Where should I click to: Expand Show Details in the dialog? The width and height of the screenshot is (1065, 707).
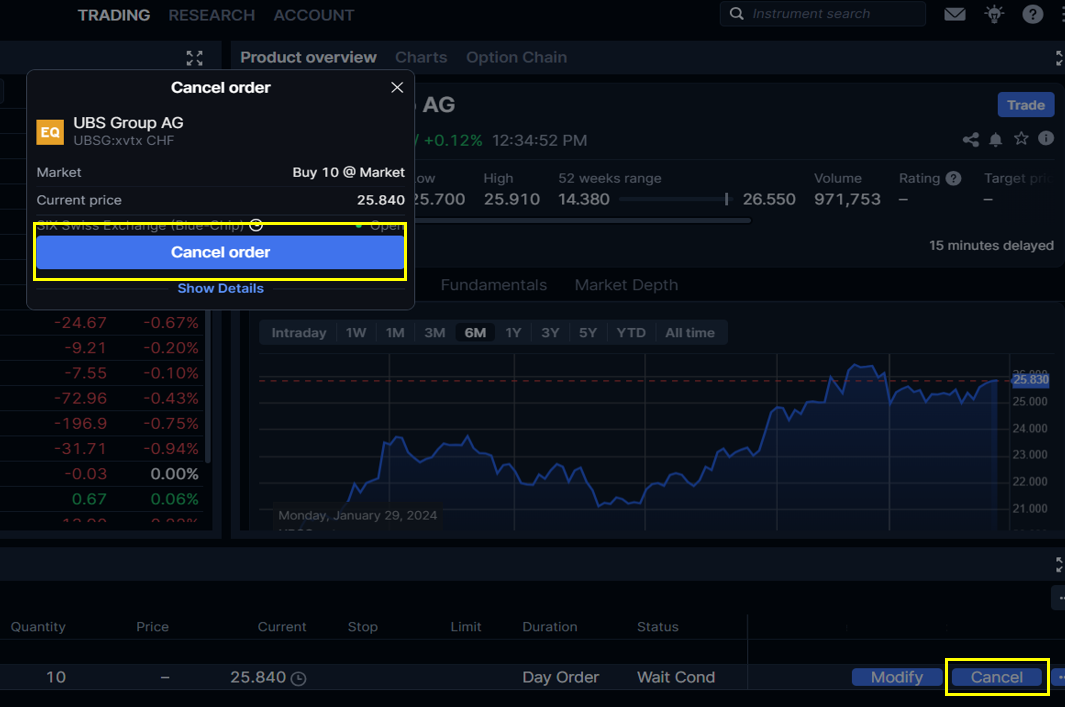point(221,288)
